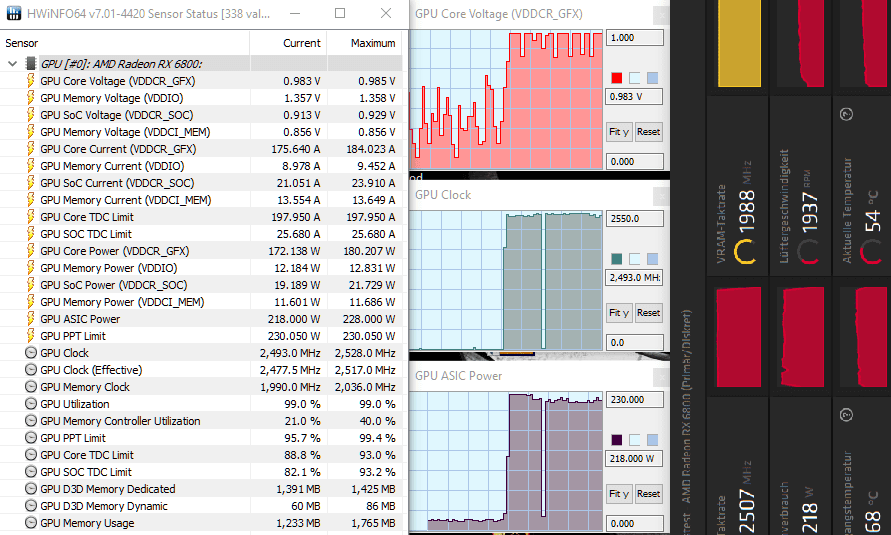
Task: Close the GPU ASIC Power graph window
Action: (661, 377)
